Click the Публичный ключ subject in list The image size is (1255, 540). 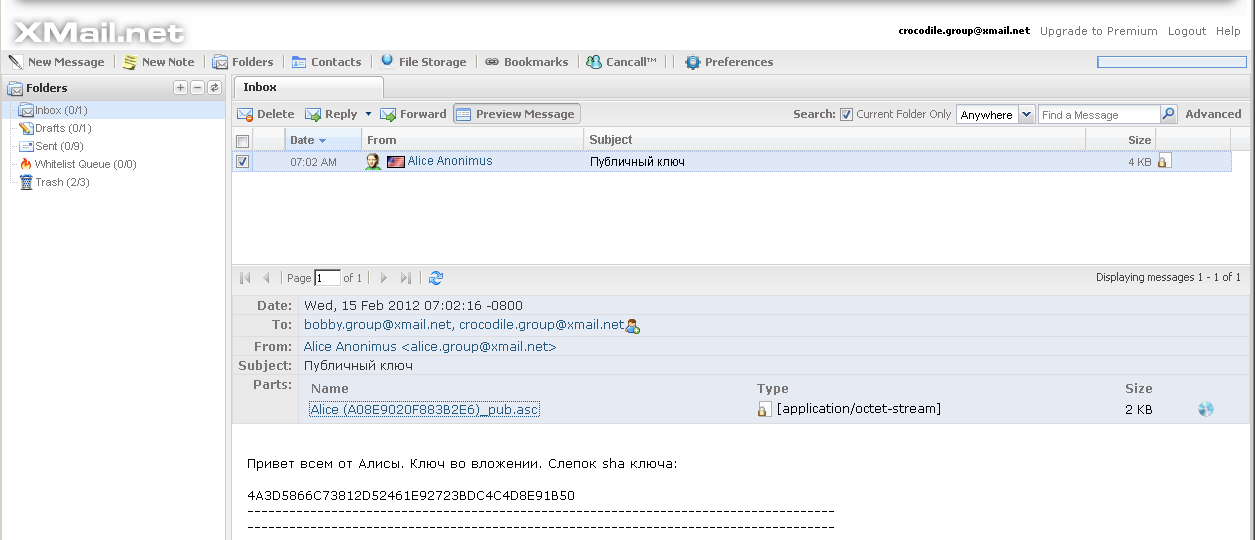pos(637,161)
